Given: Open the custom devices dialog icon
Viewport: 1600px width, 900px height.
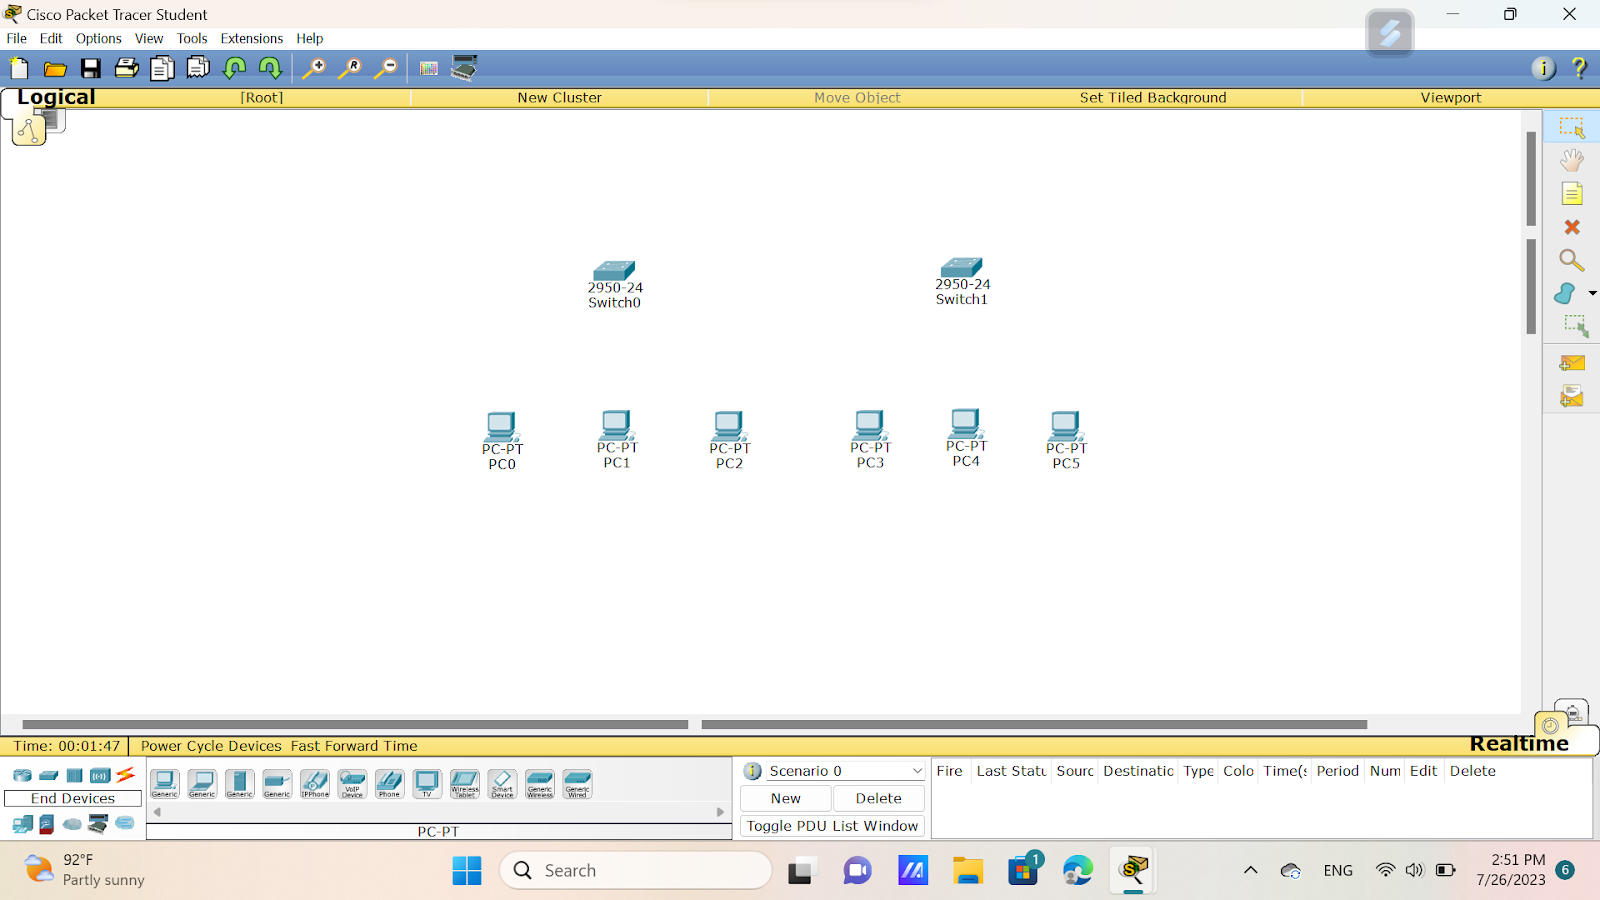Looking at the screenshot, I should [464, 68].
